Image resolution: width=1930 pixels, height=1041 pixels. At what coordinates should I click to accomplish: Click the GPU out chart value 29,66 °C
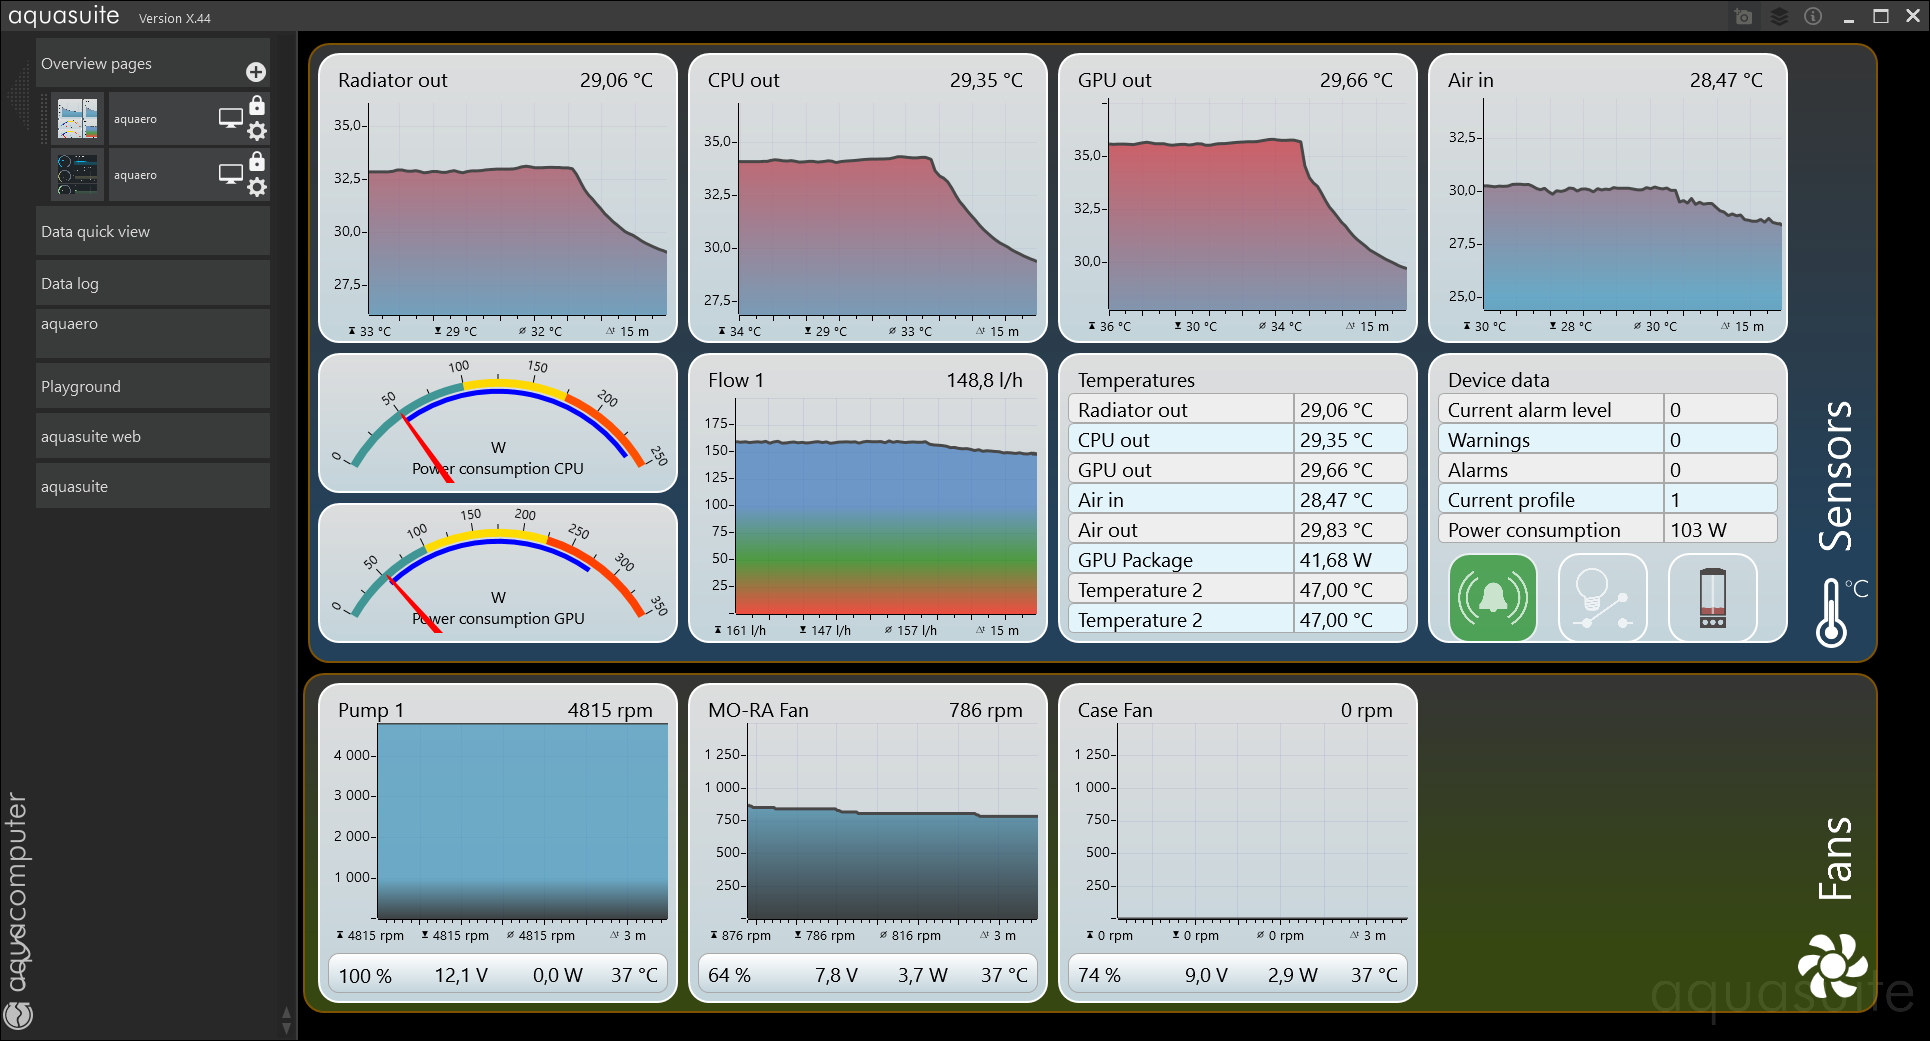1356,80
